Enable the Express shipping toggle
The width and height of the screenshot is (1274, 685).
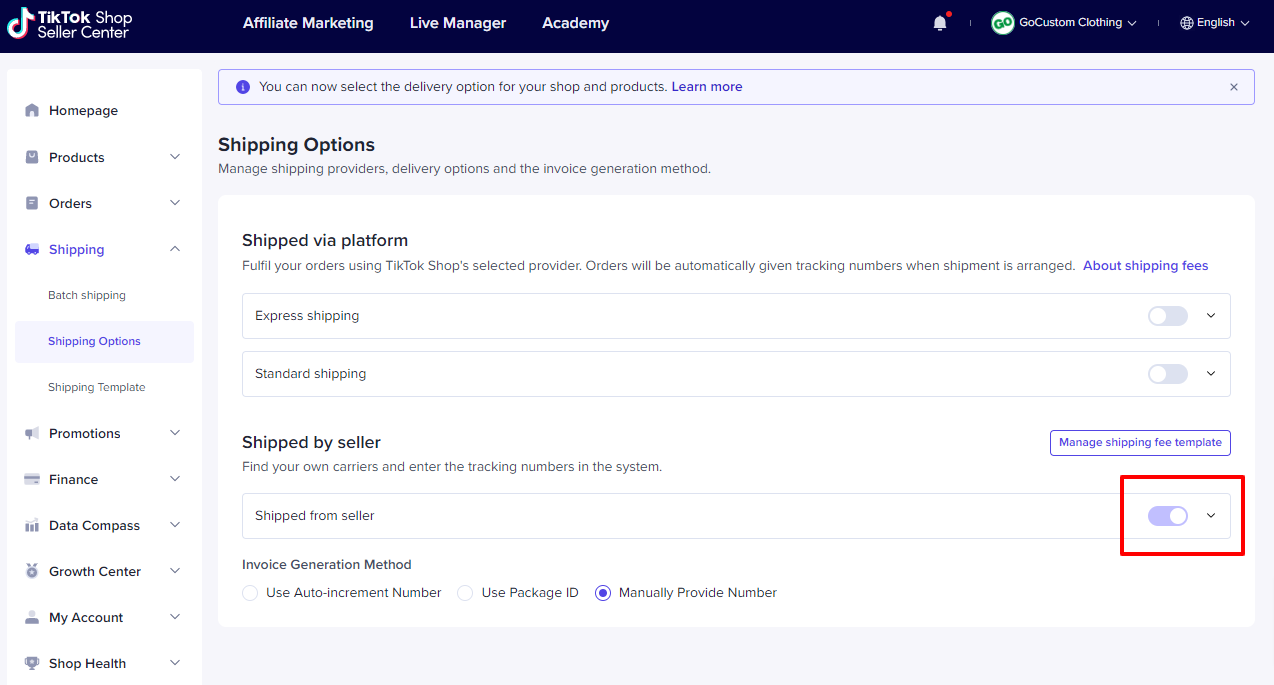[x=1167, y=316]
